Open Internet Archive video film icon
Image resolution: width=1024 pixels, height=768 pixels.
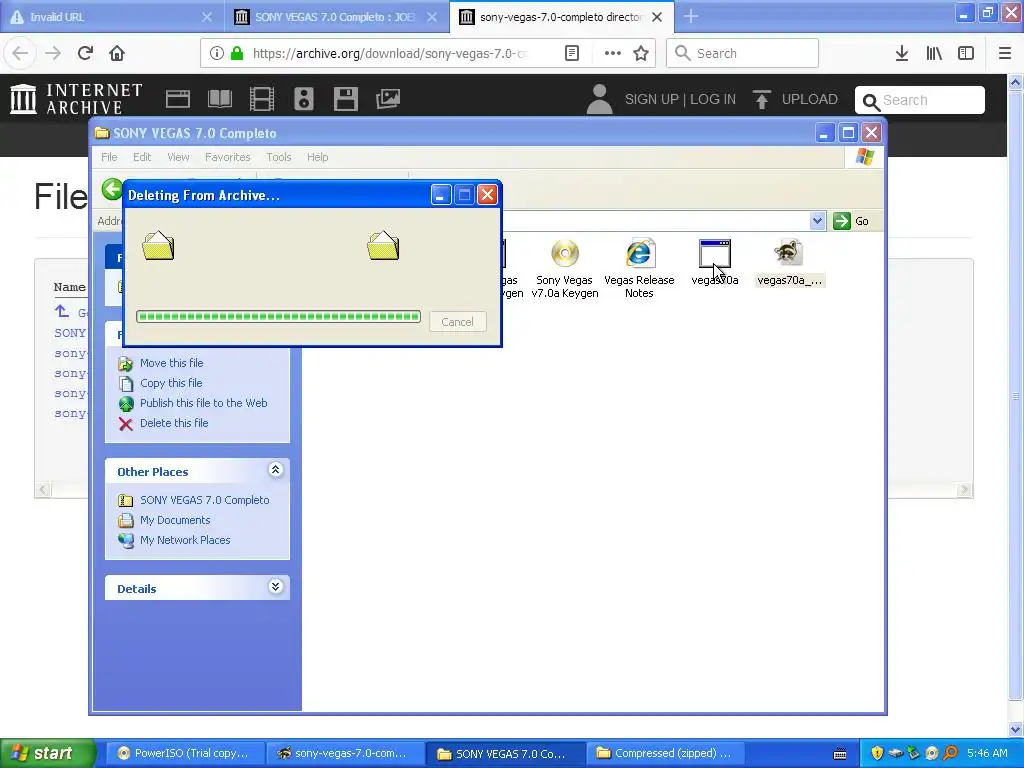(x=262, y=99)
